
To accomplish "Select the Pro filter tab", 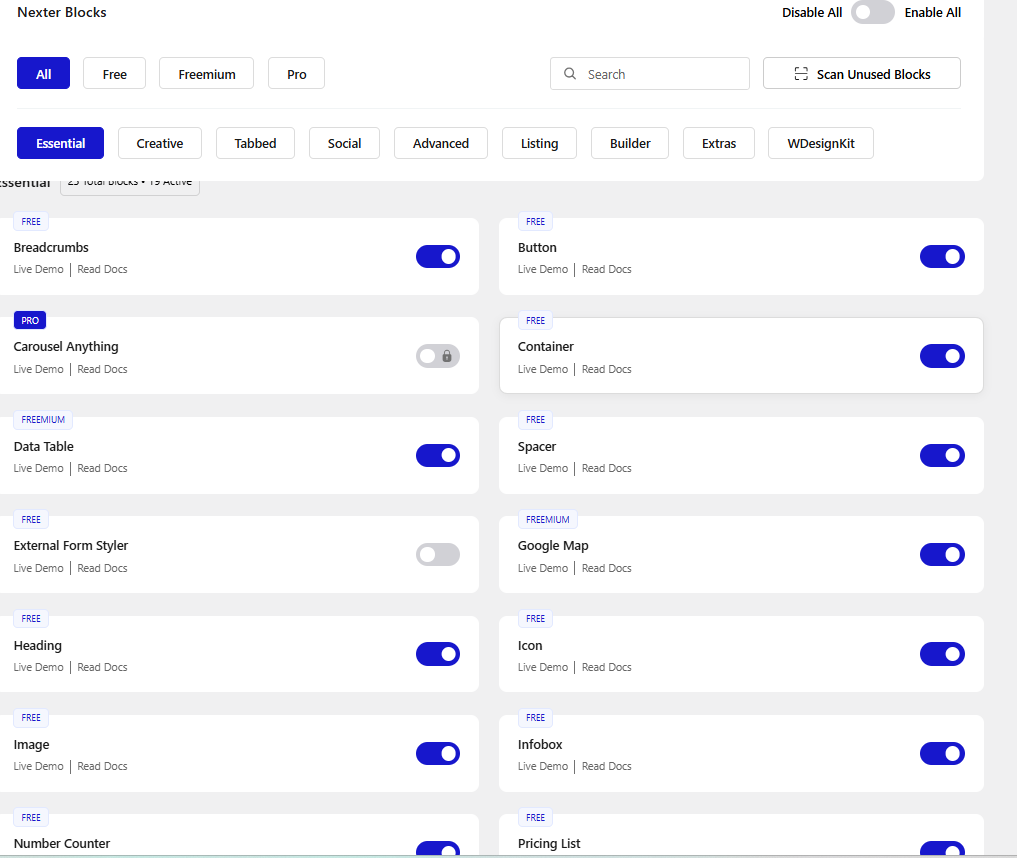I will tap(296, 73).
